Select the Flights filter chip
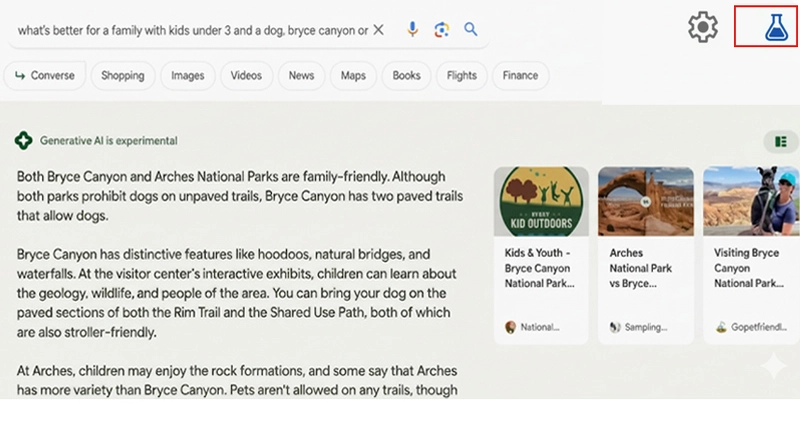 point(461,76)
